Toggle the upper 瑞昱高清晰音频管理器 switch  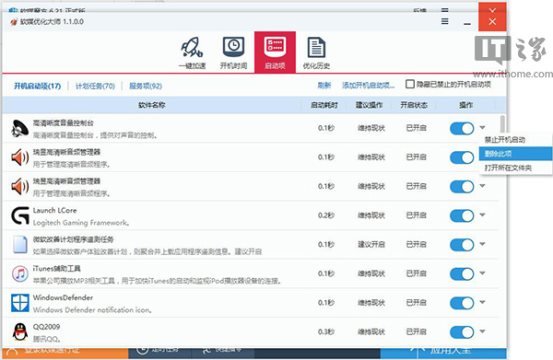click(462, 157)
